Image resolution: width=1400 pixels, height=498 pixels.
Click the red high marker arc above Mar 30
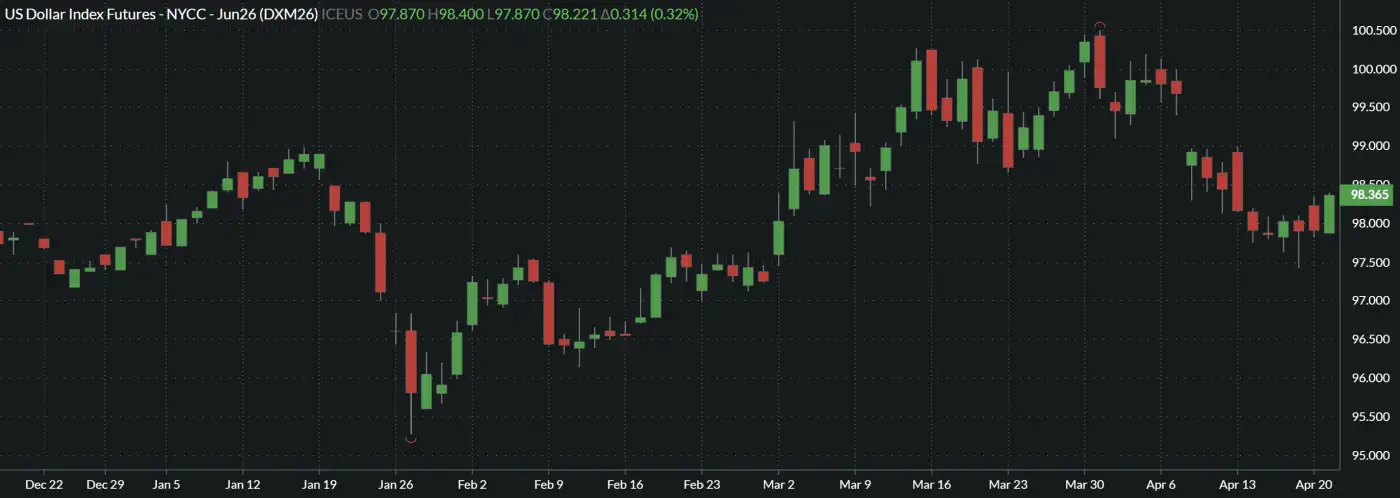1100,26
